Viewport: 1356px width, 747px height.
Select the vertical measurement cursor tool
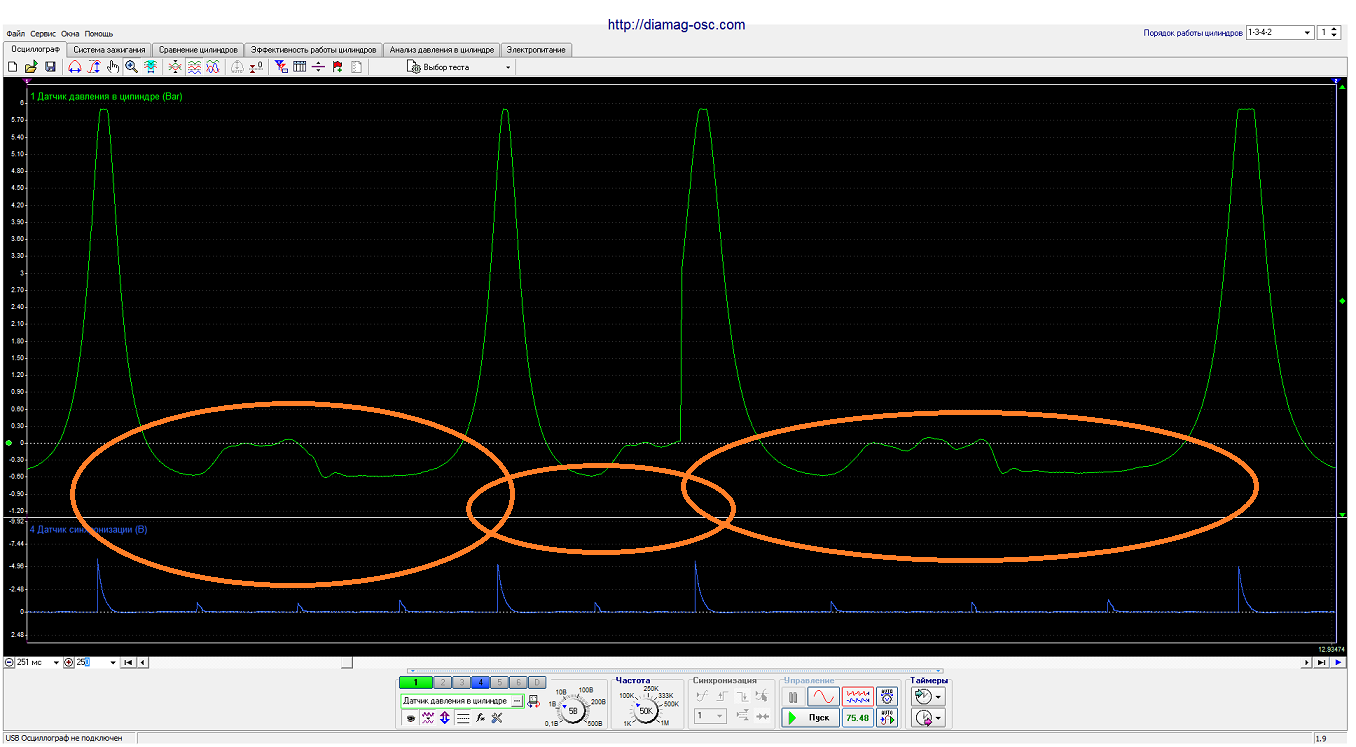click(94, 67)
